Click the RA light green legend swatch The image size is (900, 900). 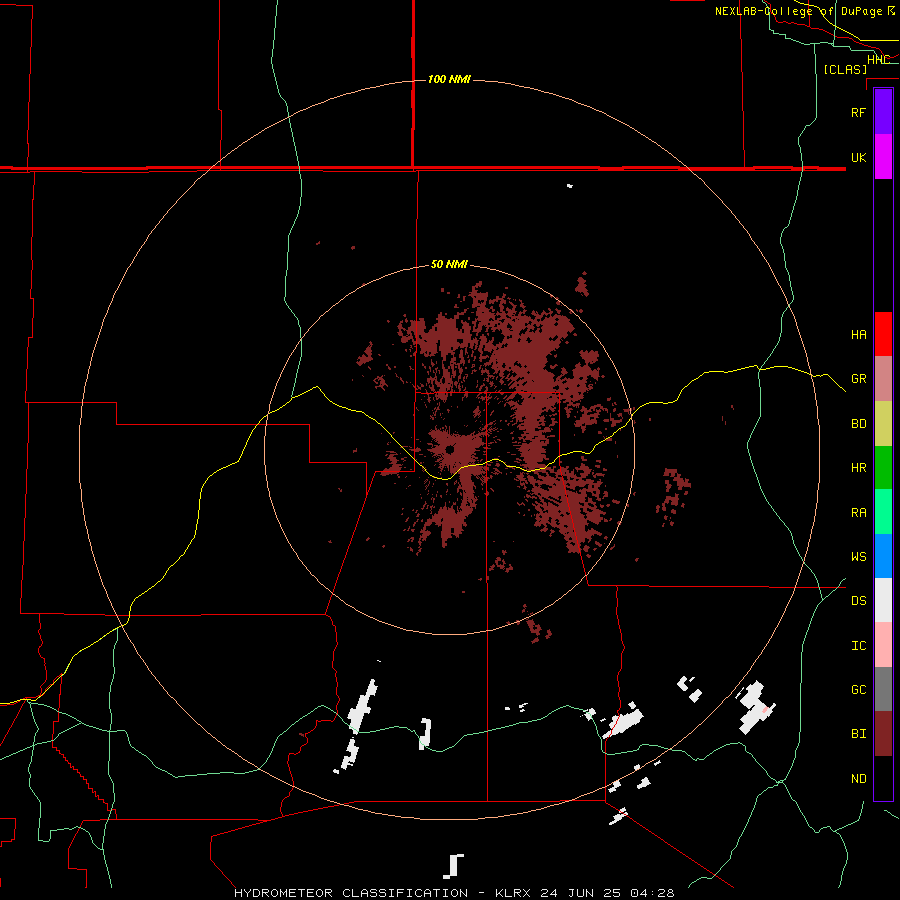883,512
